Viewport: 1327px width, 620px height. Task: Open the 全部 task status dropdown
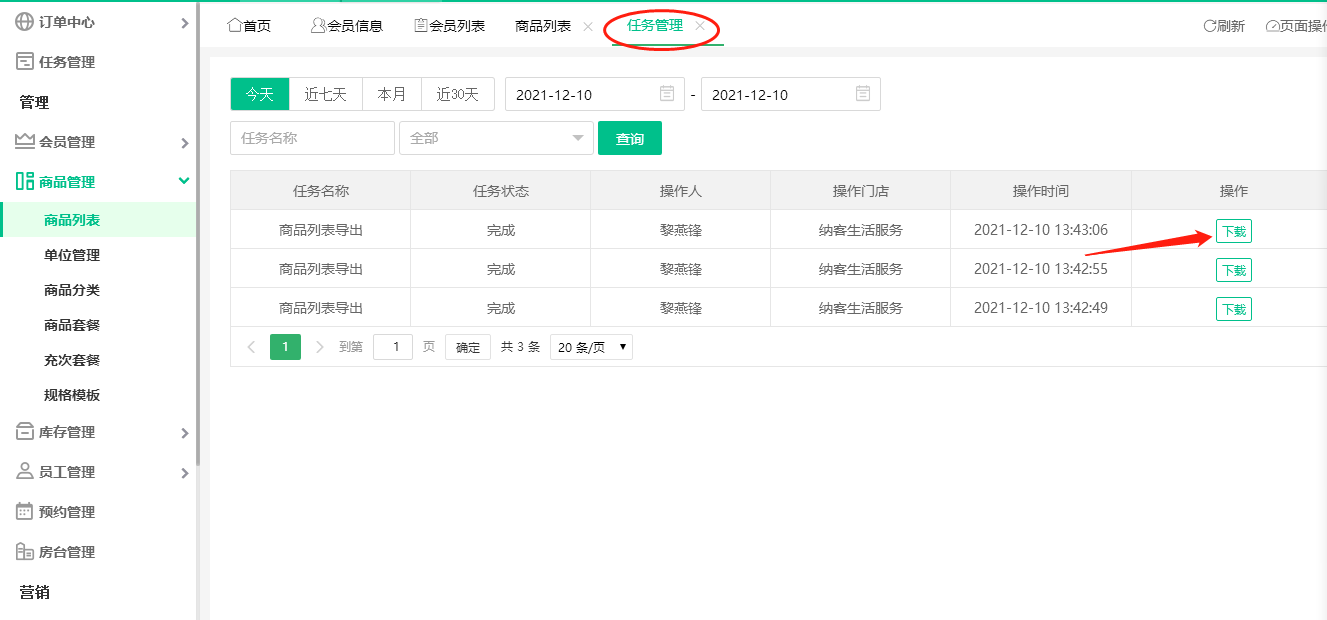[496, 138]
